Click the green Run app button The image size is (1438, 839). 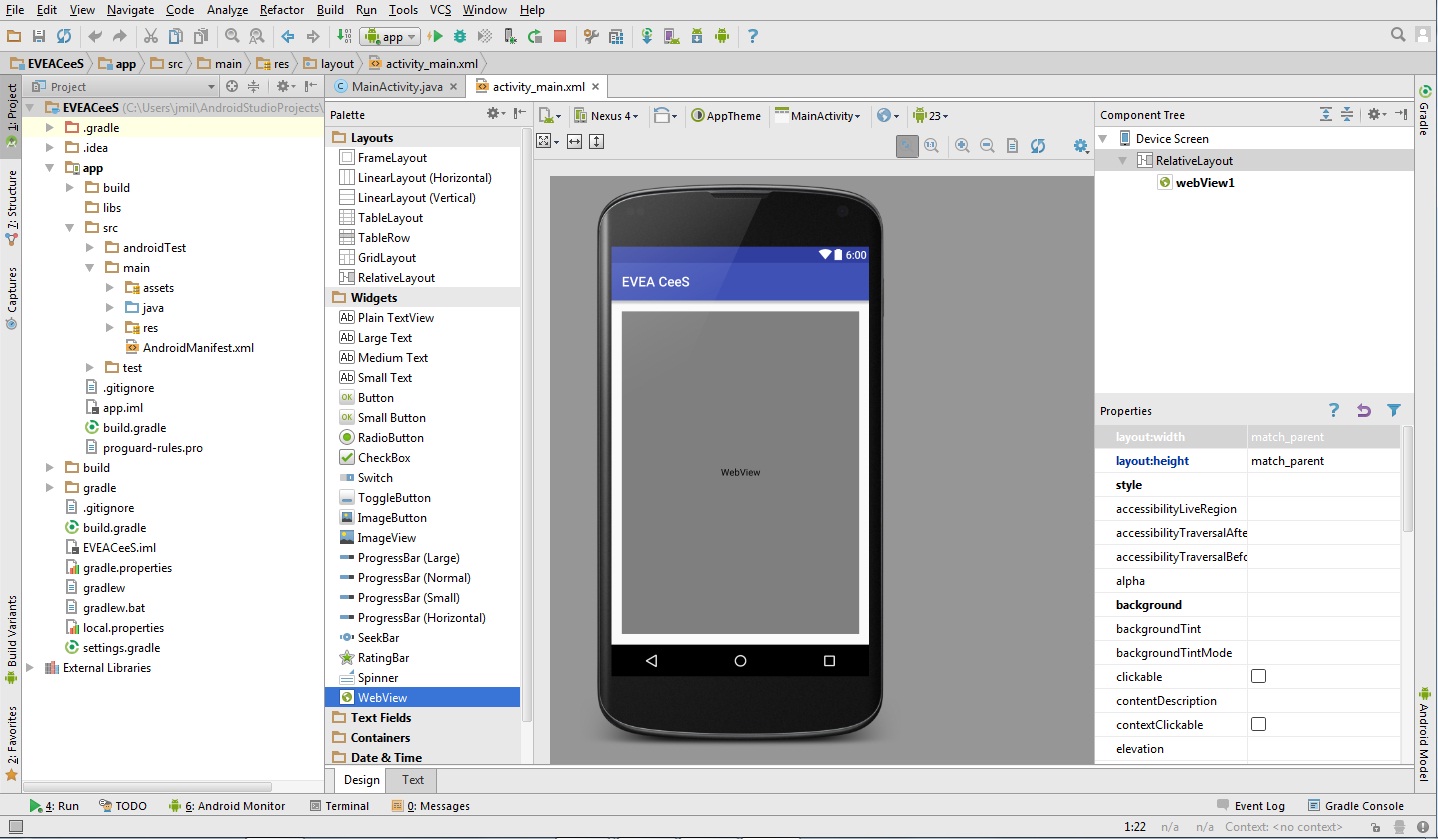[x=435, y=36]
